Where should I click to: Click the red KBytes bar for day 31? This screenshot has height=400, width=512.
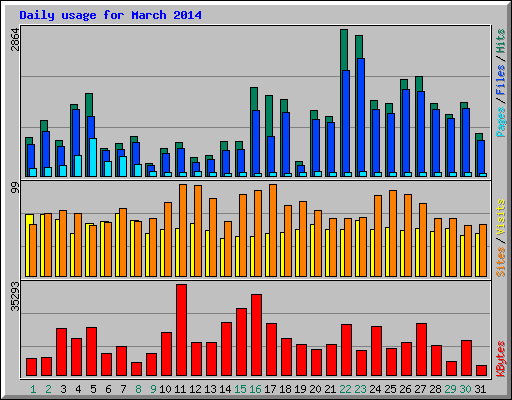click(x=481, y=371)
